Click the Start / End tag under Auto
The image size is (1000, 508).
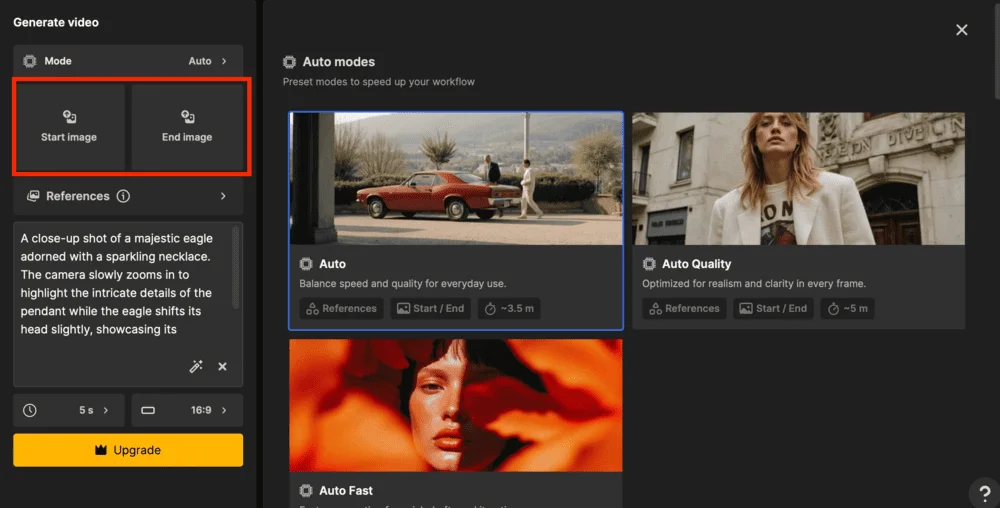click(x=430, y=308)
